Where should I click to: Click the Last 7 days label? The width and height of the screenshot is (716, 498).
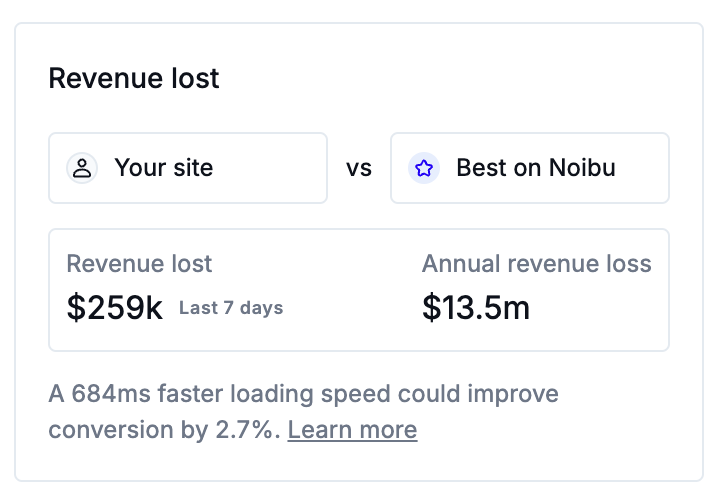tap(231, 308)
